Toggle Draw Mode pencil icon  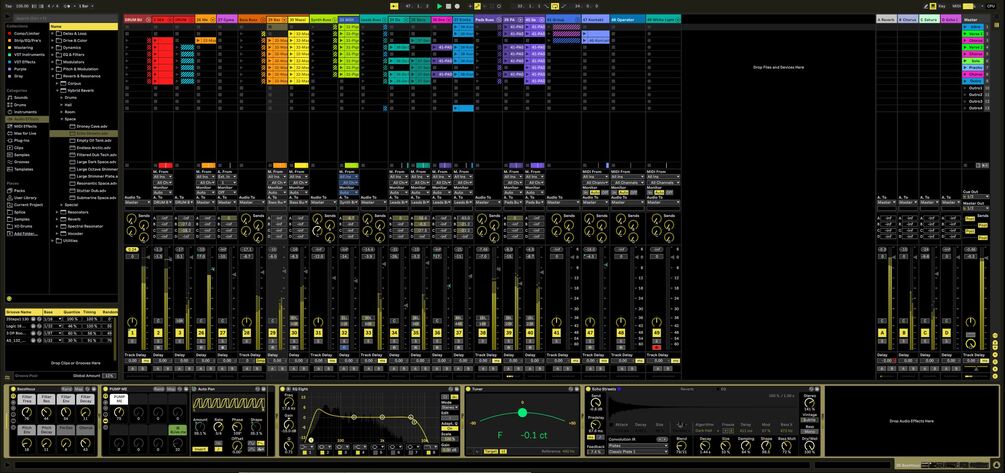click(x=924, y=6)
